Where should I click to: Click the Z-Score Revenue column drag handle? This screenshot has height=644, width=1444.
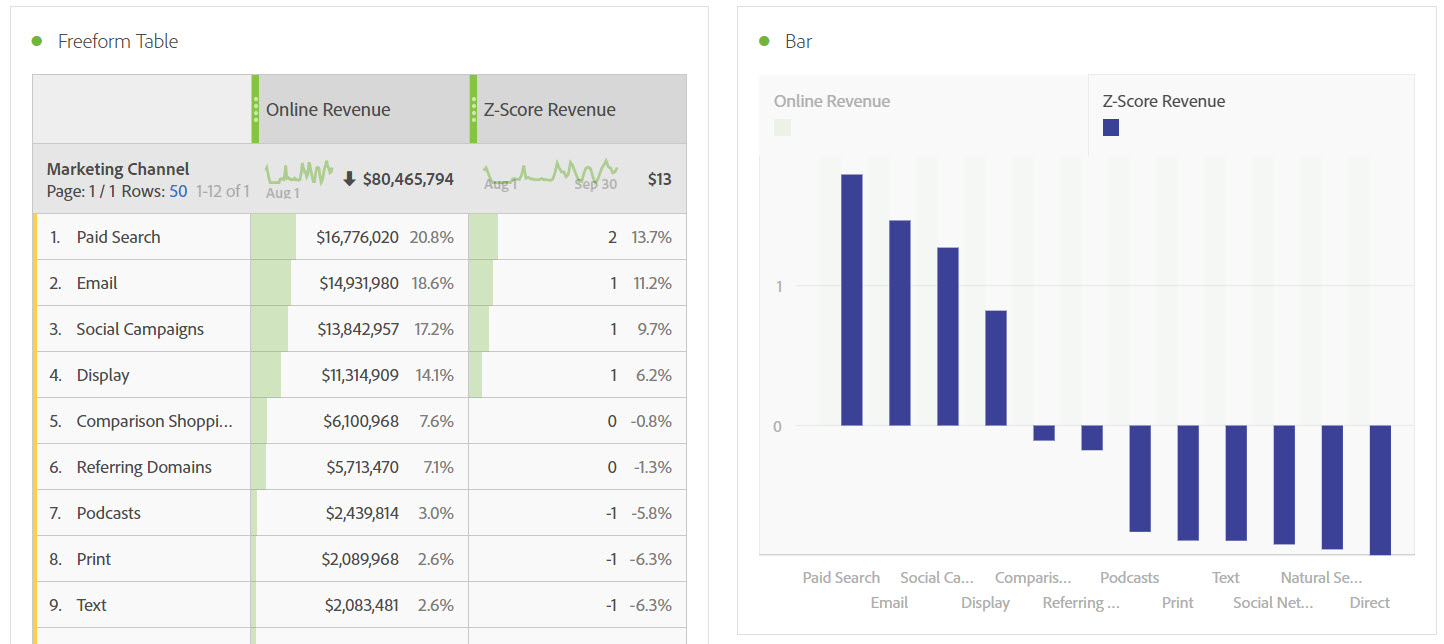(474, 109)
